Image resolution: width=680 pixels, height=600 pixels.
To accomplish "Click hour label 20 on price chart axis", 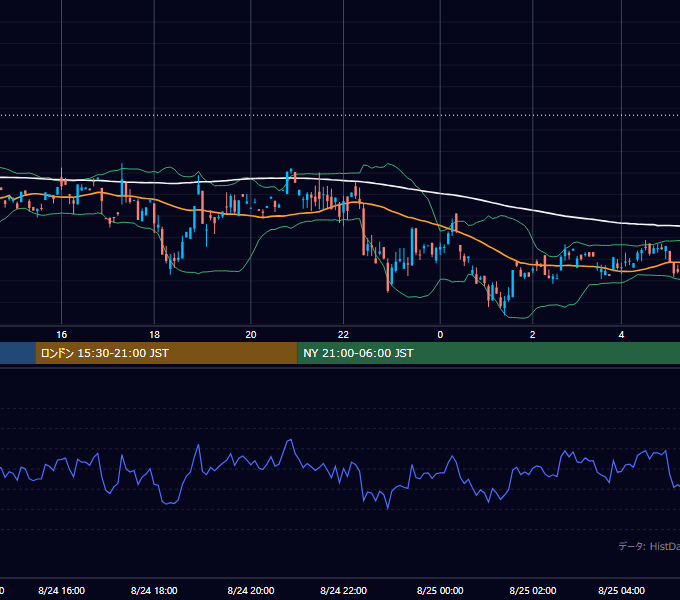I will (x=251, y=334).
